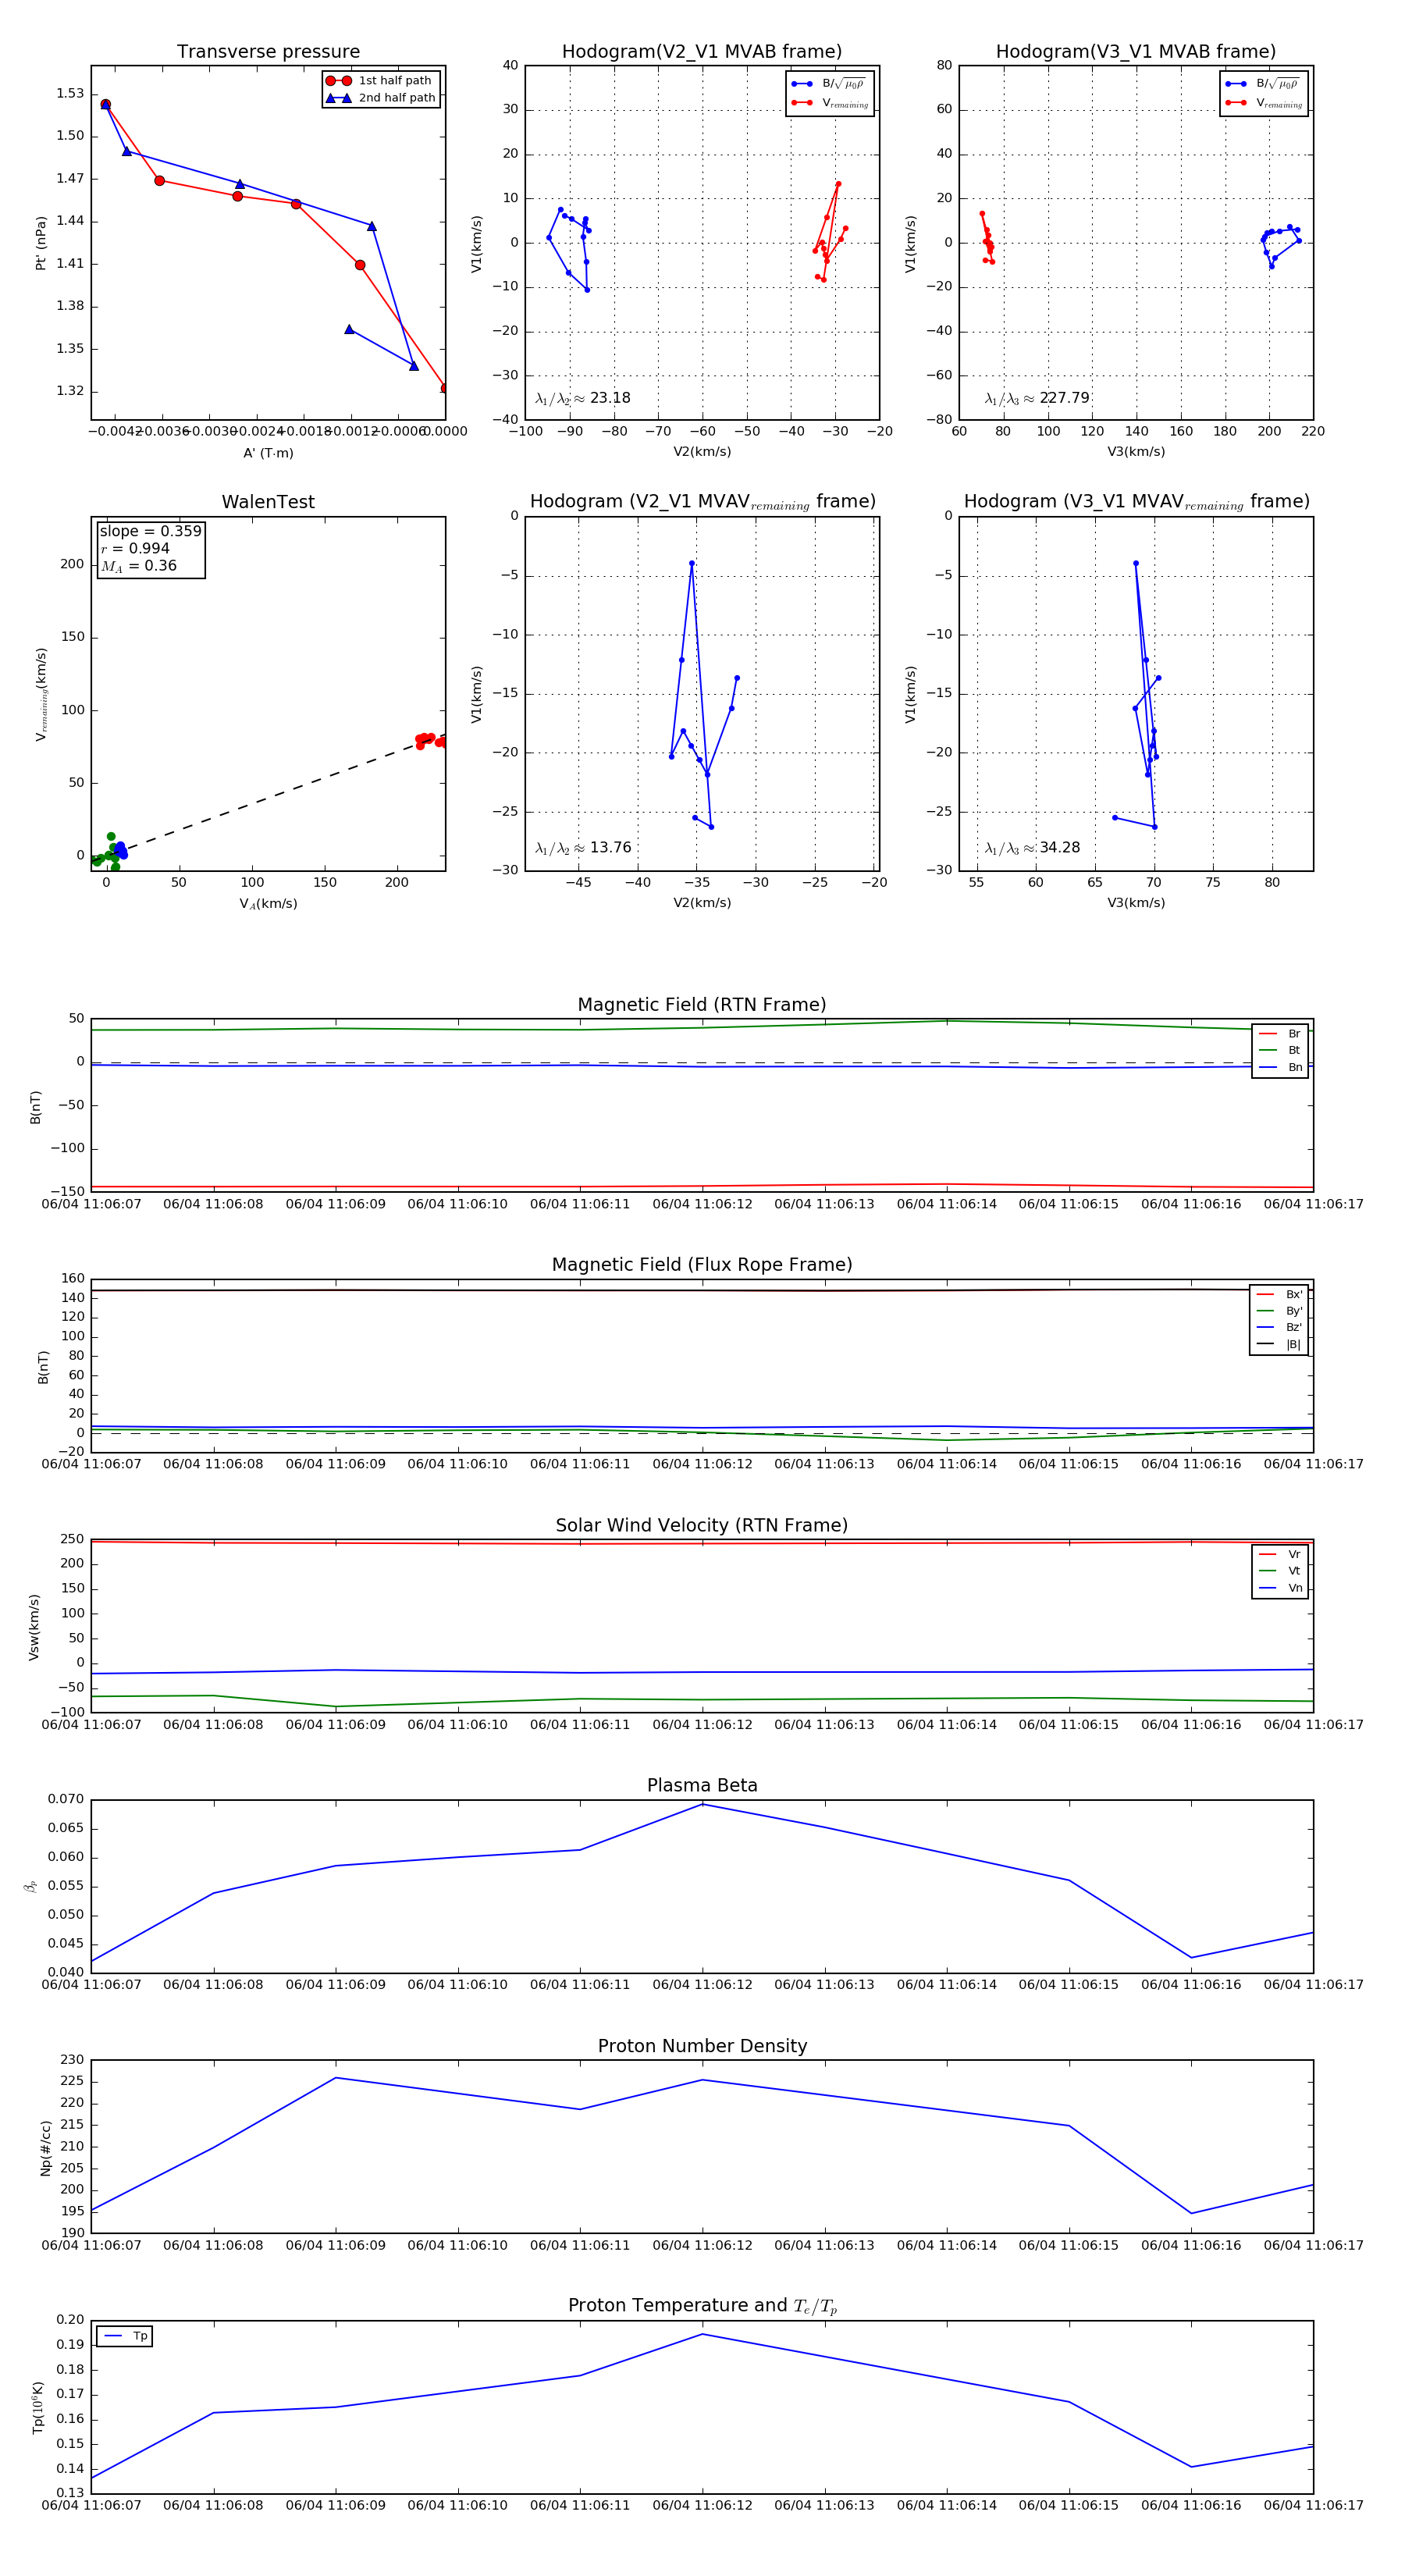
Task: Click the 'r = 0.994' statistic
Action: pyautogui.click(x=135, y=548)
